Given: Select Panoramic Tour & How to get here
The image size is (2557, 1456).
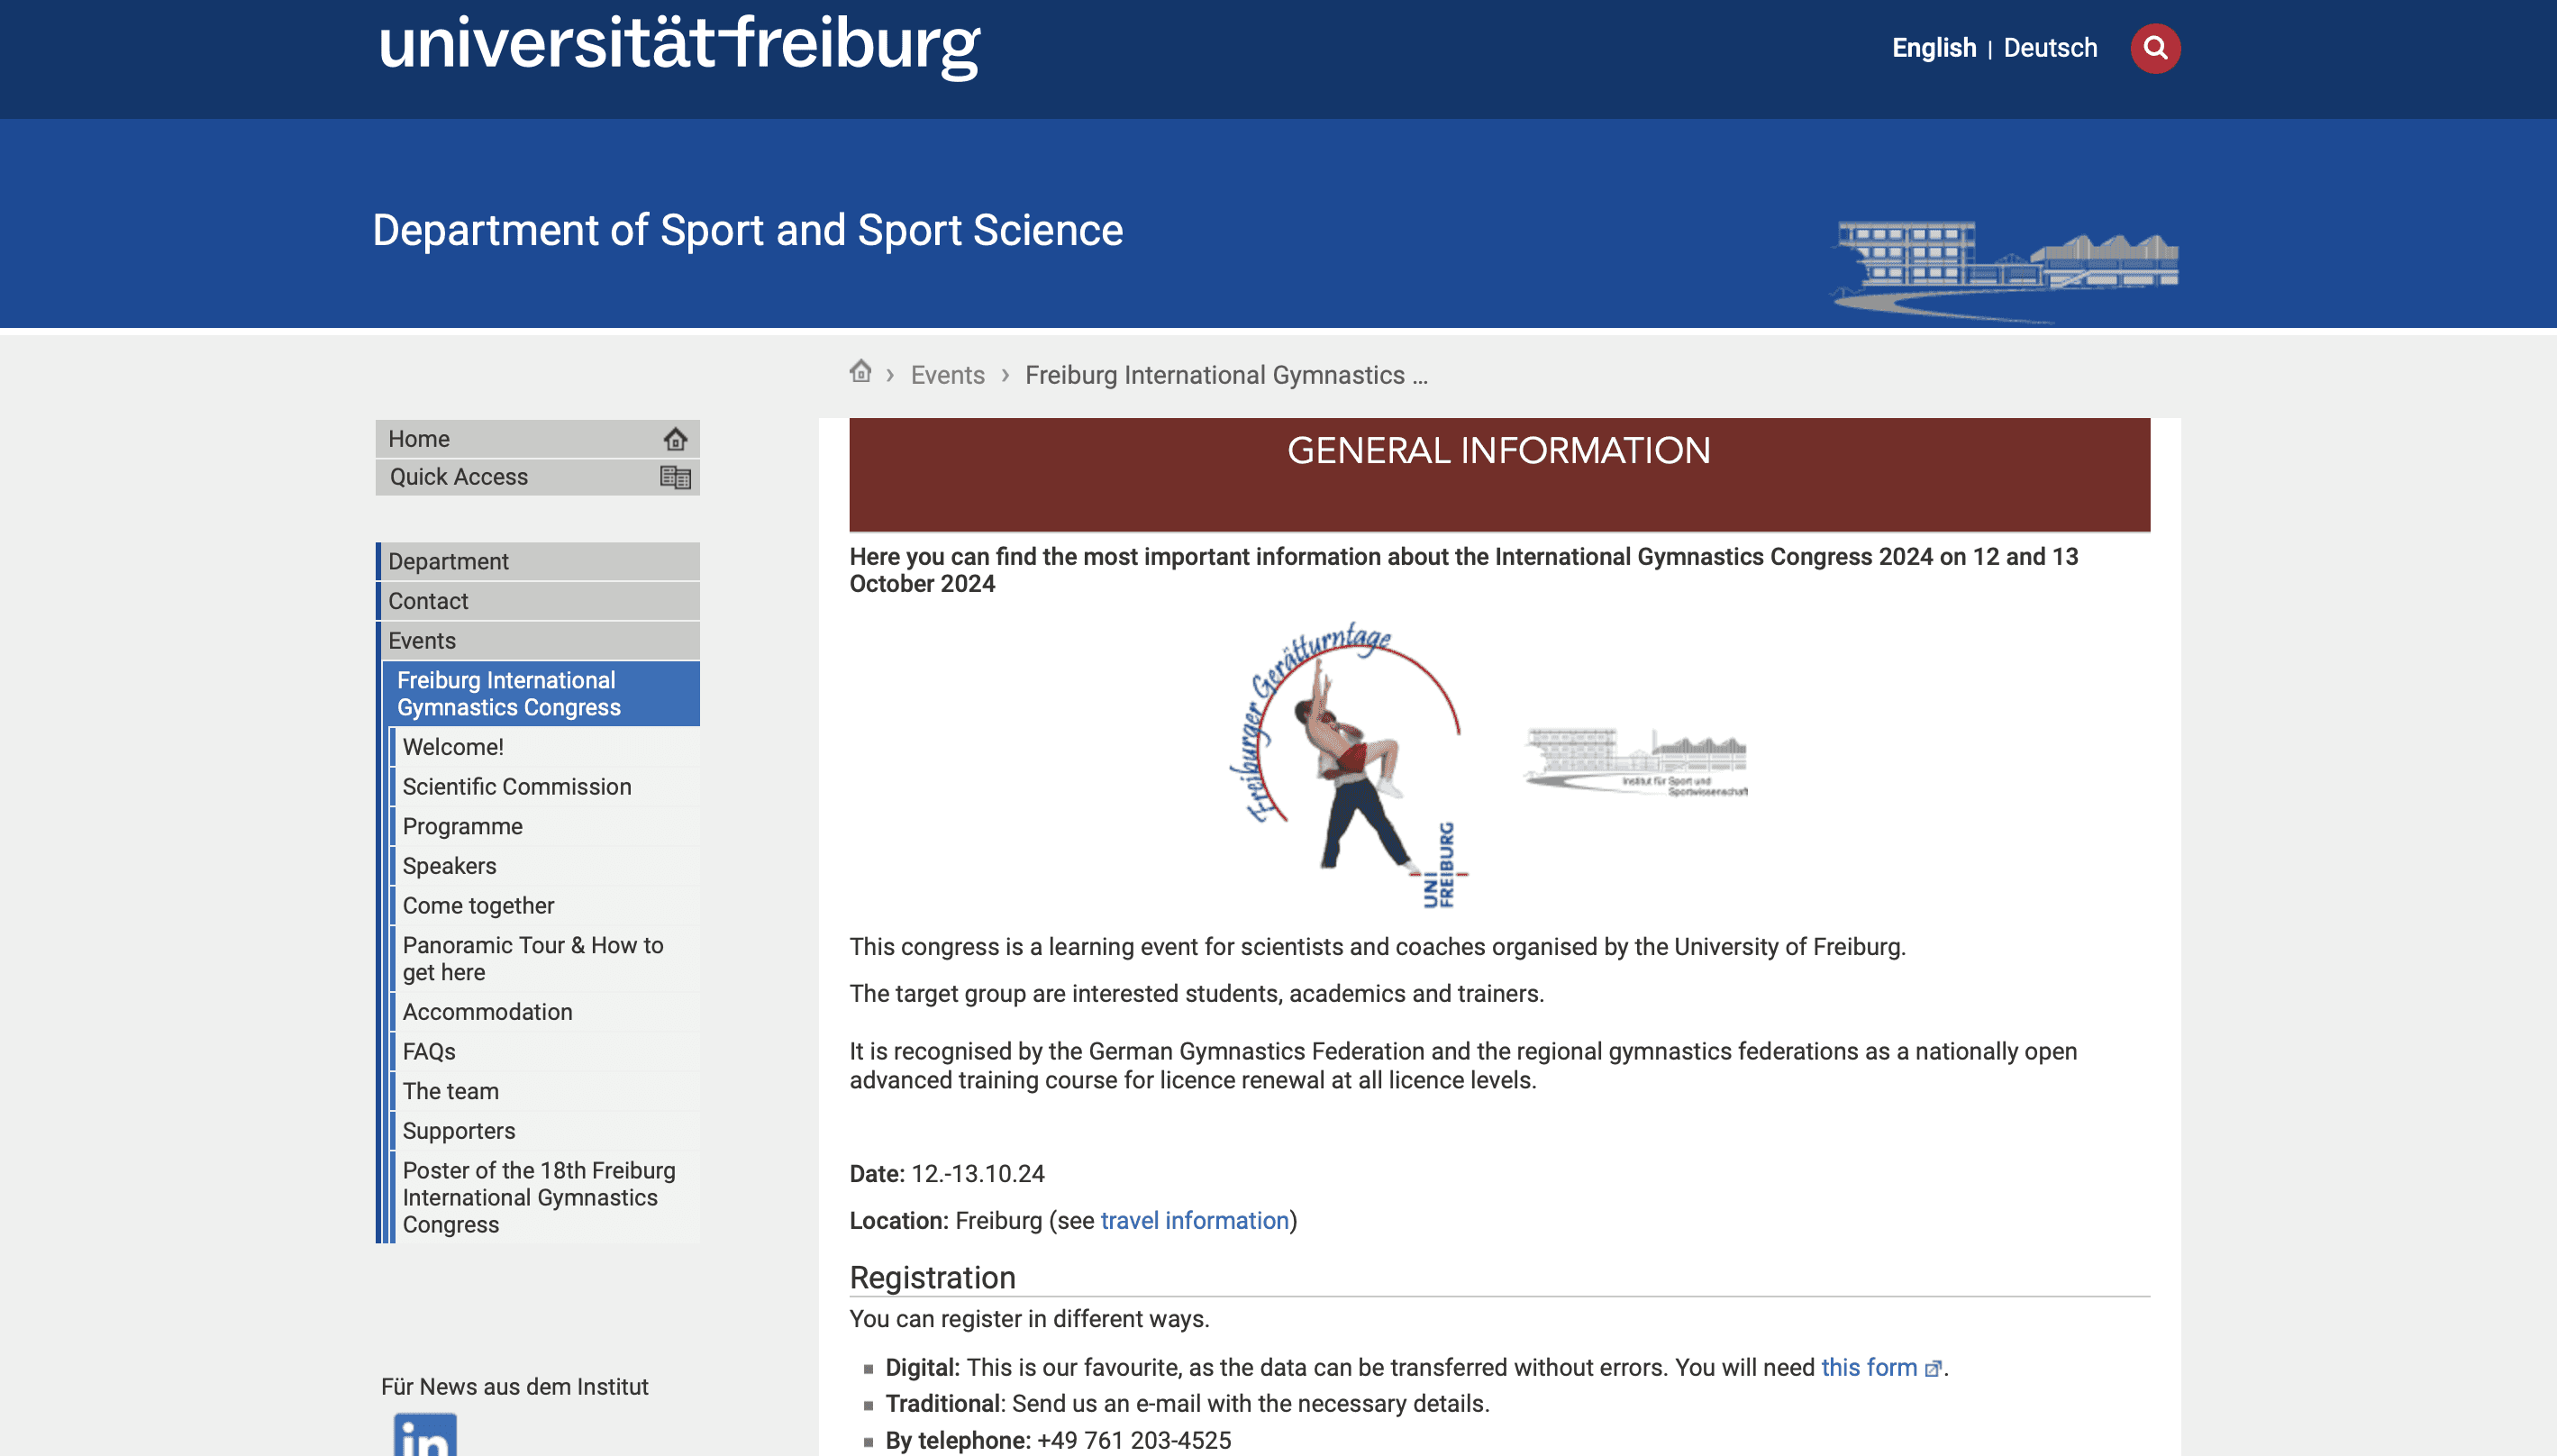Looking at the screenshot, I should pos(532,958).
